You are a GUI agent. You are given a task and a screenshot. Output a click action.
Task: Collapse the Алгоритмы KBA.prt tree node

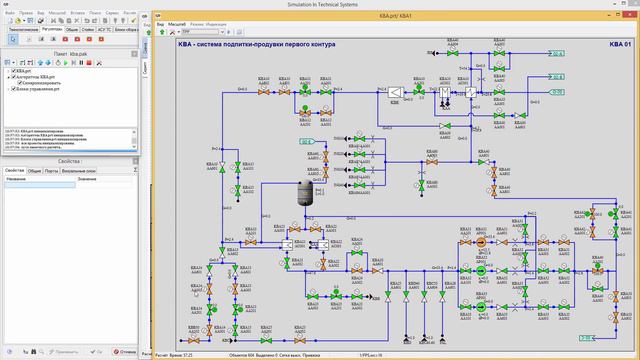pyautogui.click(x=8, y=77)
